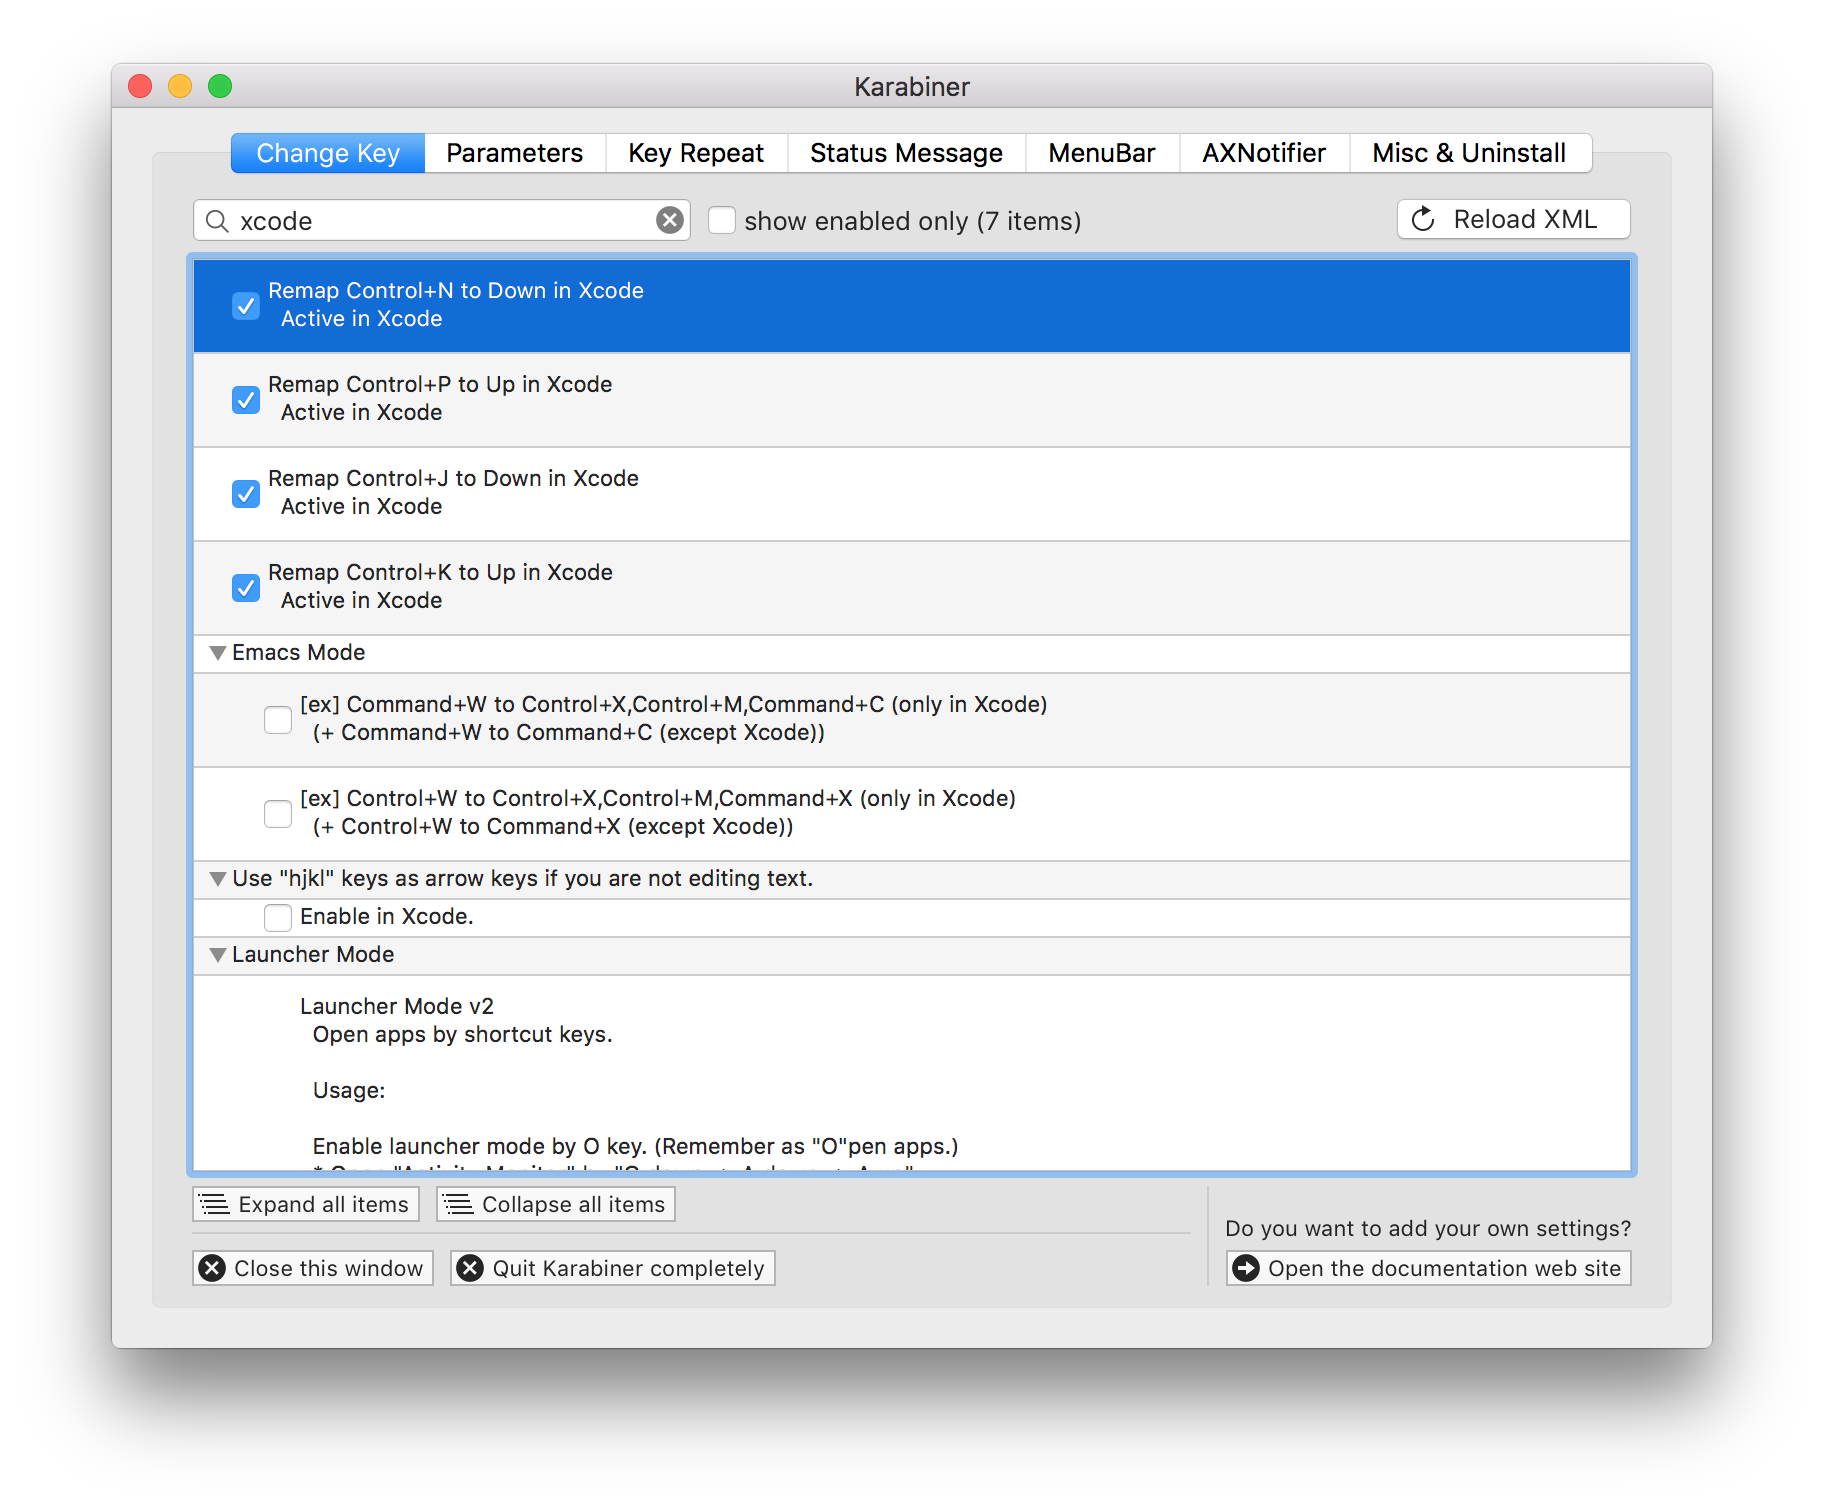This screenshot has width=1824, height=1508.
Task: Enable Command+W to Control+X,Control+M,Command+C option
Action: (x=278, y=720)
